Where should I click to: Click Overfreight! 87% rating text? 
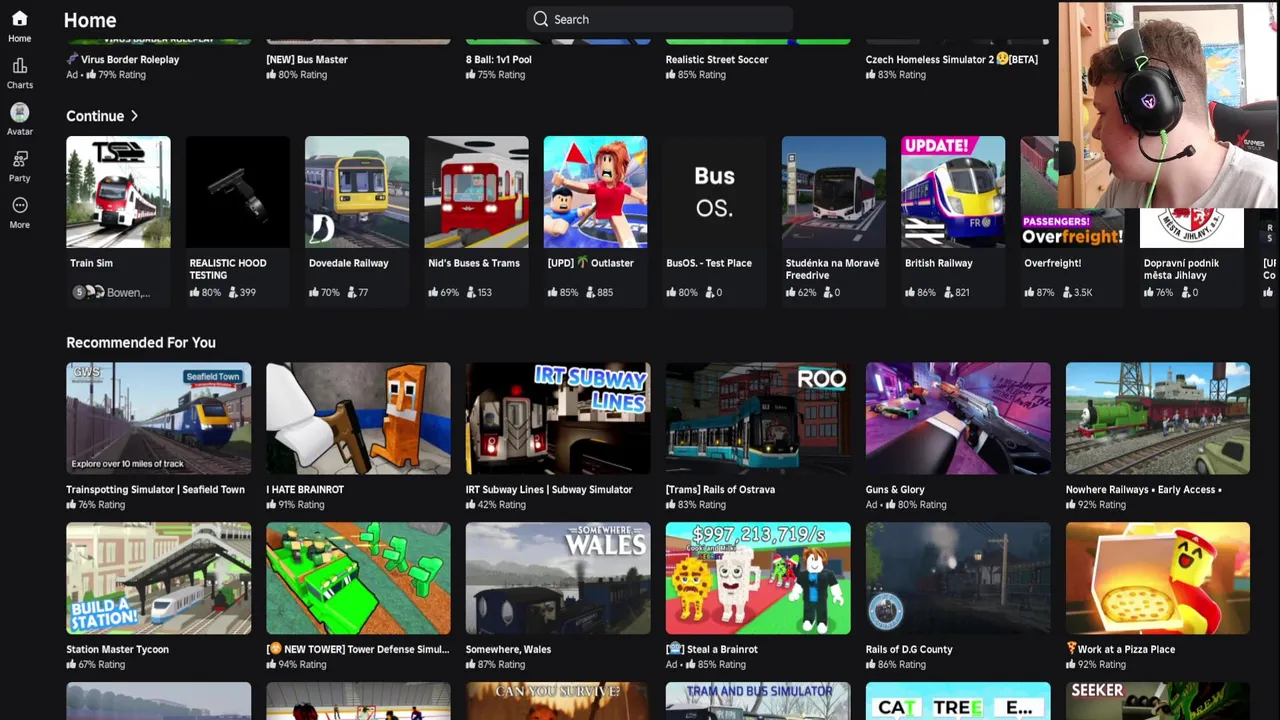[x=1040, y=292]
